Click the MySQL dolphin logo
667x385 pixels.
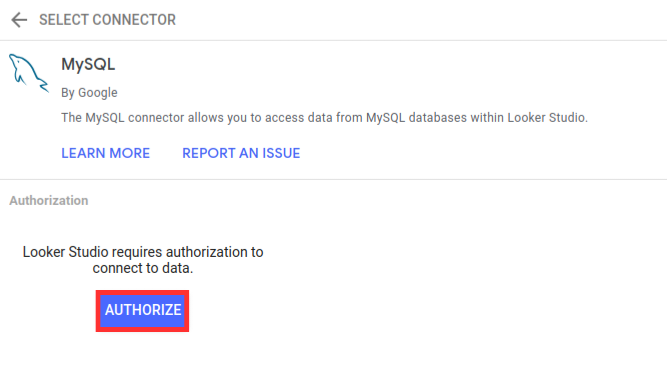pos(29,73)
